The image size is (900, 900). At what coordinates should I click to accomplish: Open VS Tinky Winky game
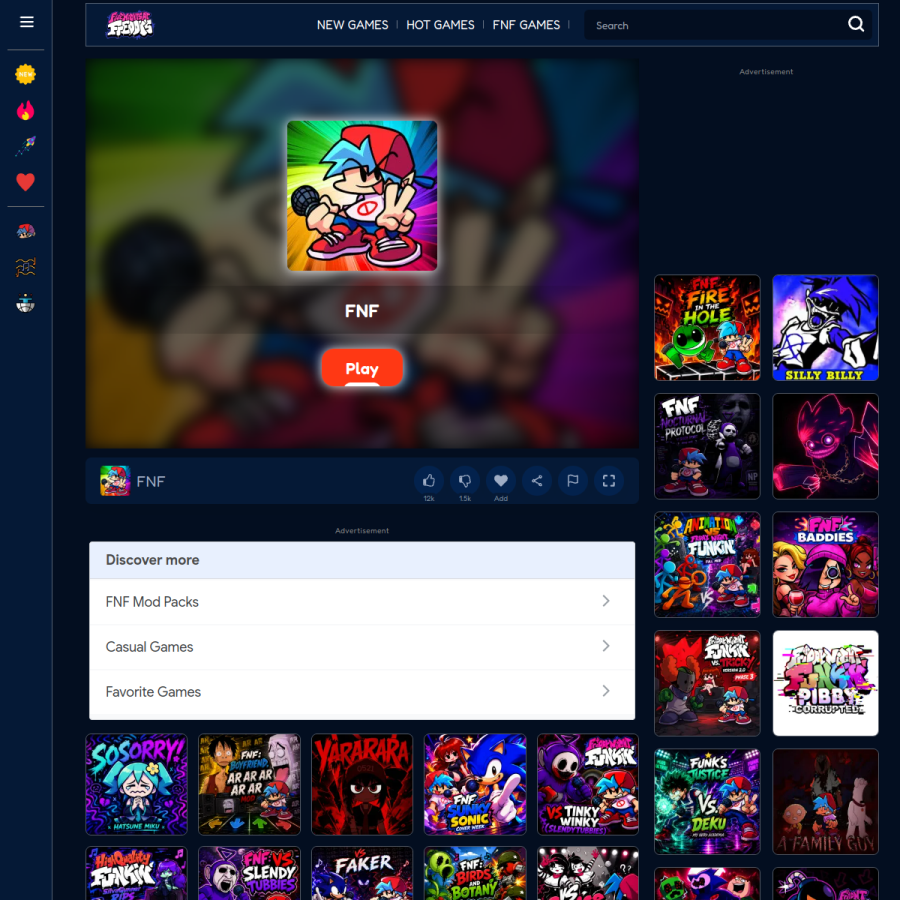588,784
